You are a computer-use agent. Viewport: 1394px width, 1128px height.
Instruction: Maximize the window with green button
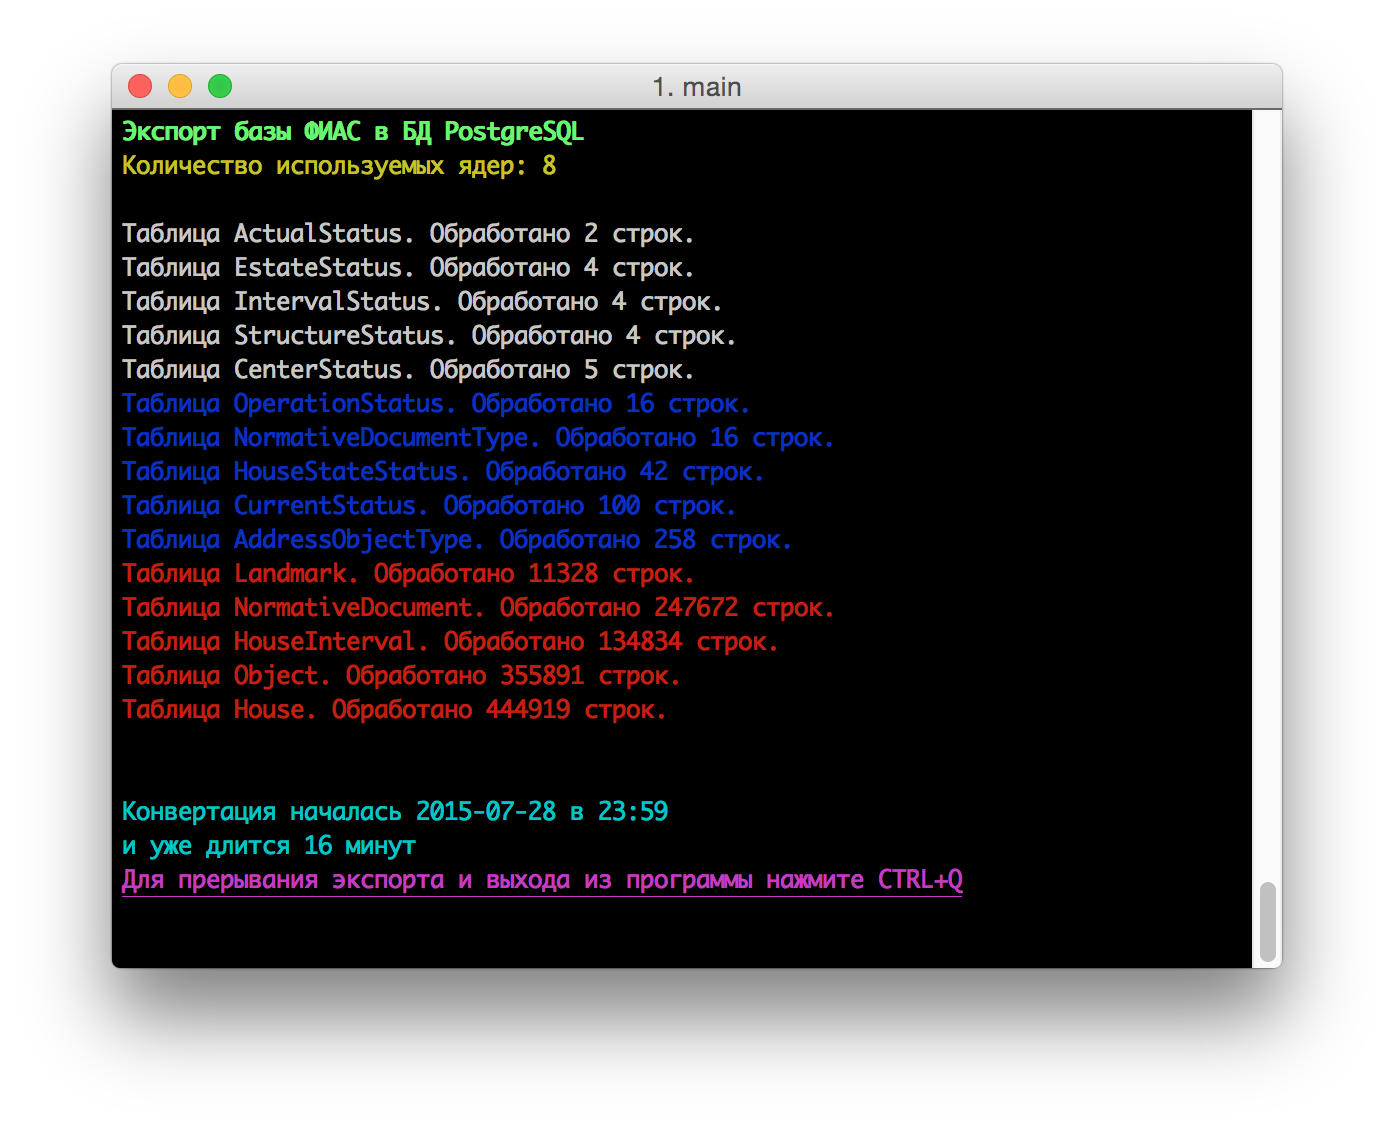(220, 86)
